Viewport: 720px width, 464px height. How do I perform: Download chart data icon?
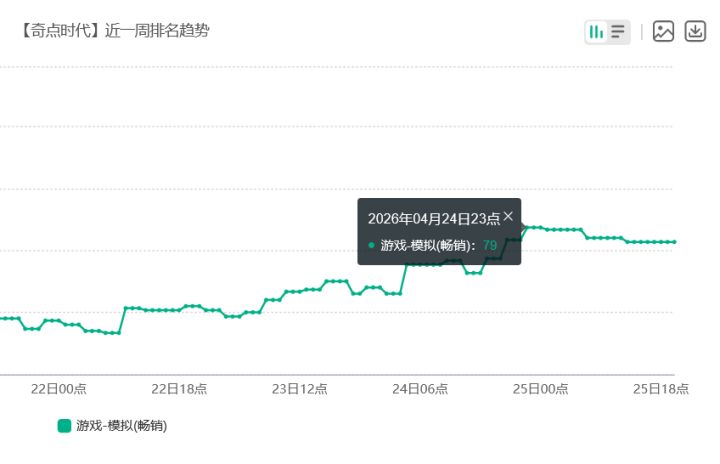695,32
